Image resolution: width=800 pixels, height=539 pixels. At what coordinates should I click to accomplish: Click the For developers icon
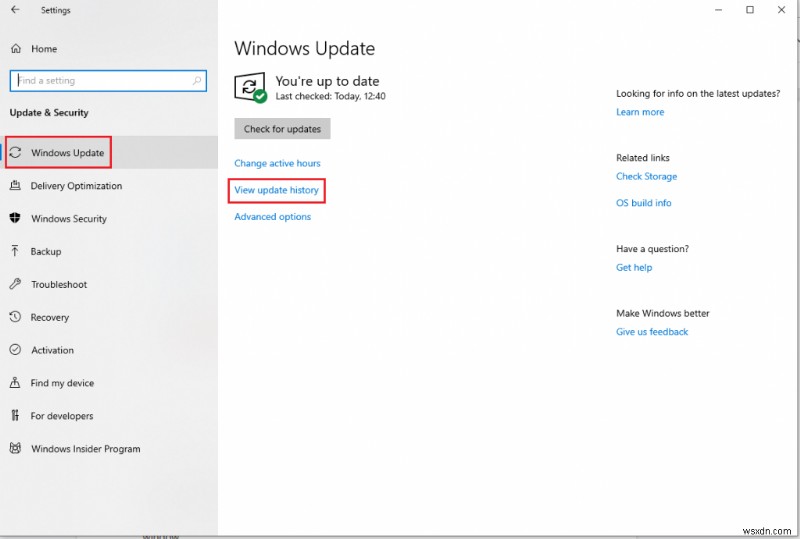[15, 415]
